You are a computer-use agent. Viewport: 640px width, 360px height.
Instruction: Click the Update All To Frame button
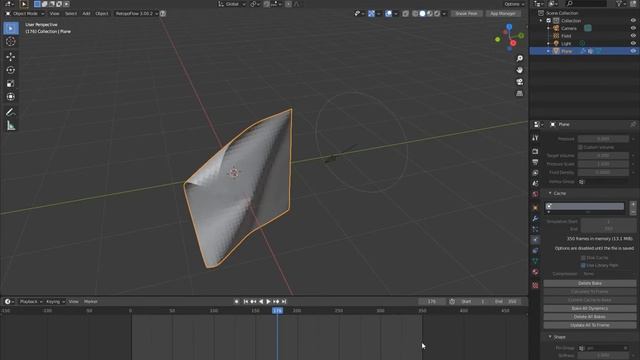coord(590,325)
